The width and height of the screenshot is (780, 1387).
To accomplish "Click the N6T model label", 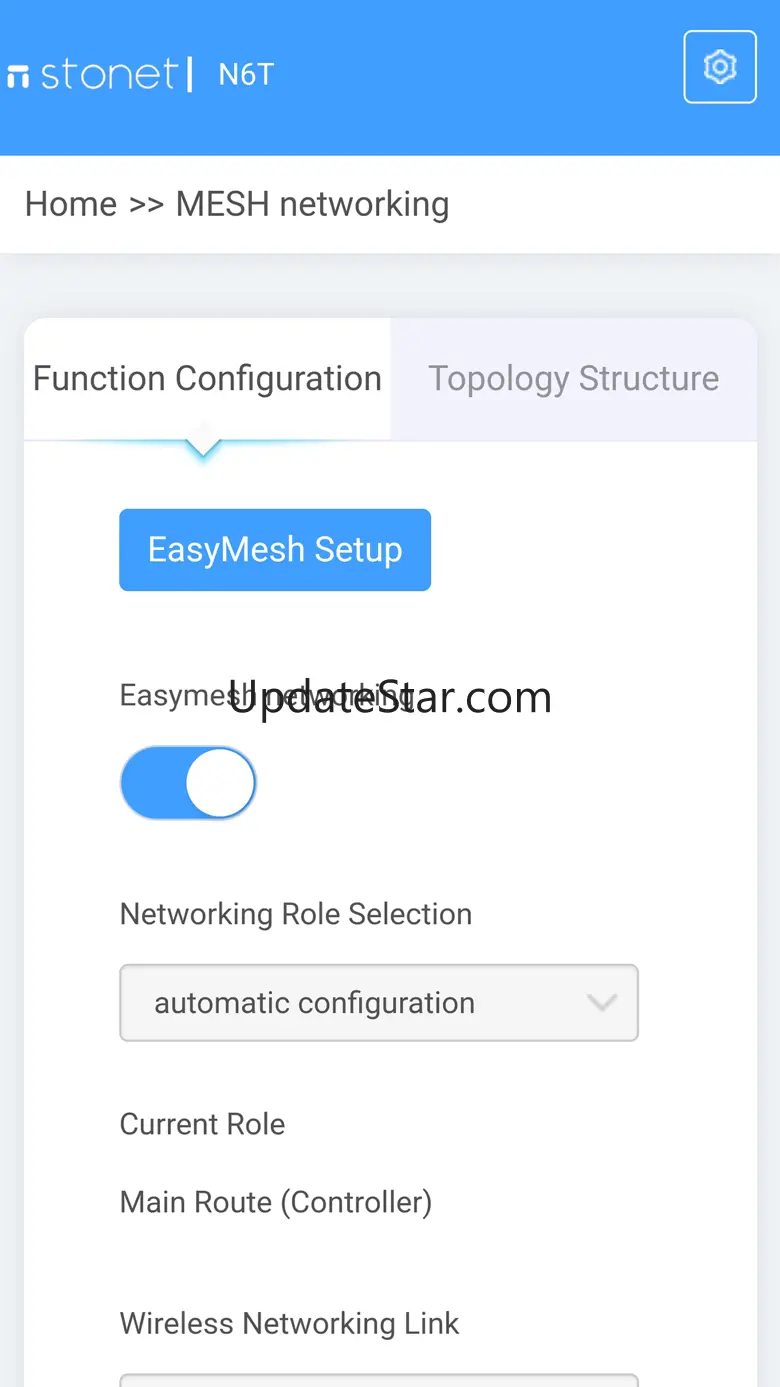I will click(x=246, y=75).
